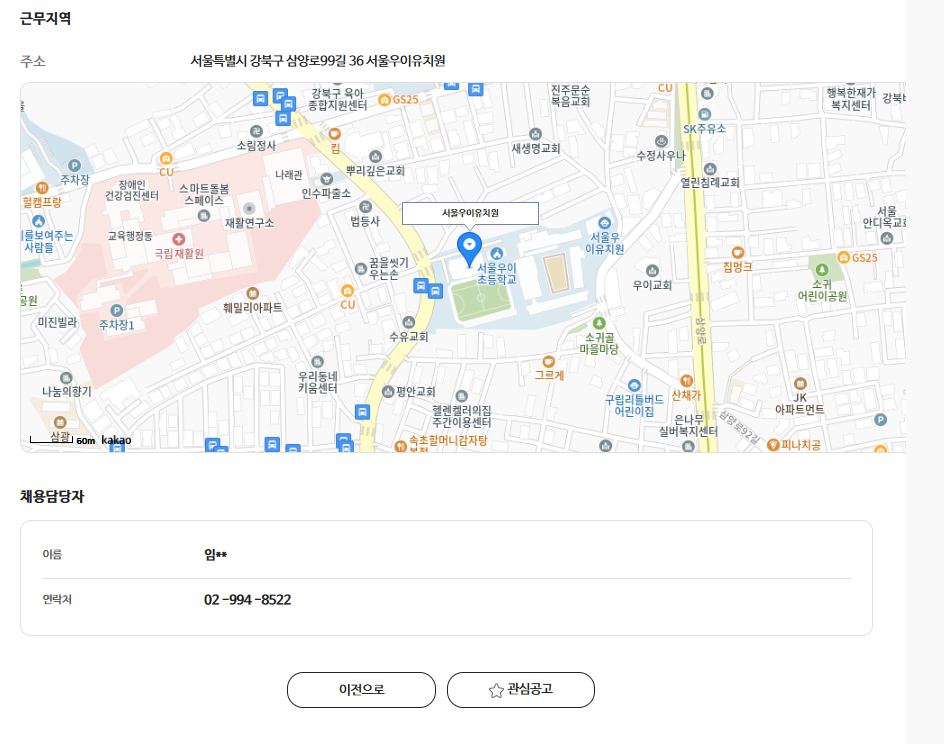Viewport: 944px width, 744px height.
Task: Open the kakao logo on the map
Action: 116,440
